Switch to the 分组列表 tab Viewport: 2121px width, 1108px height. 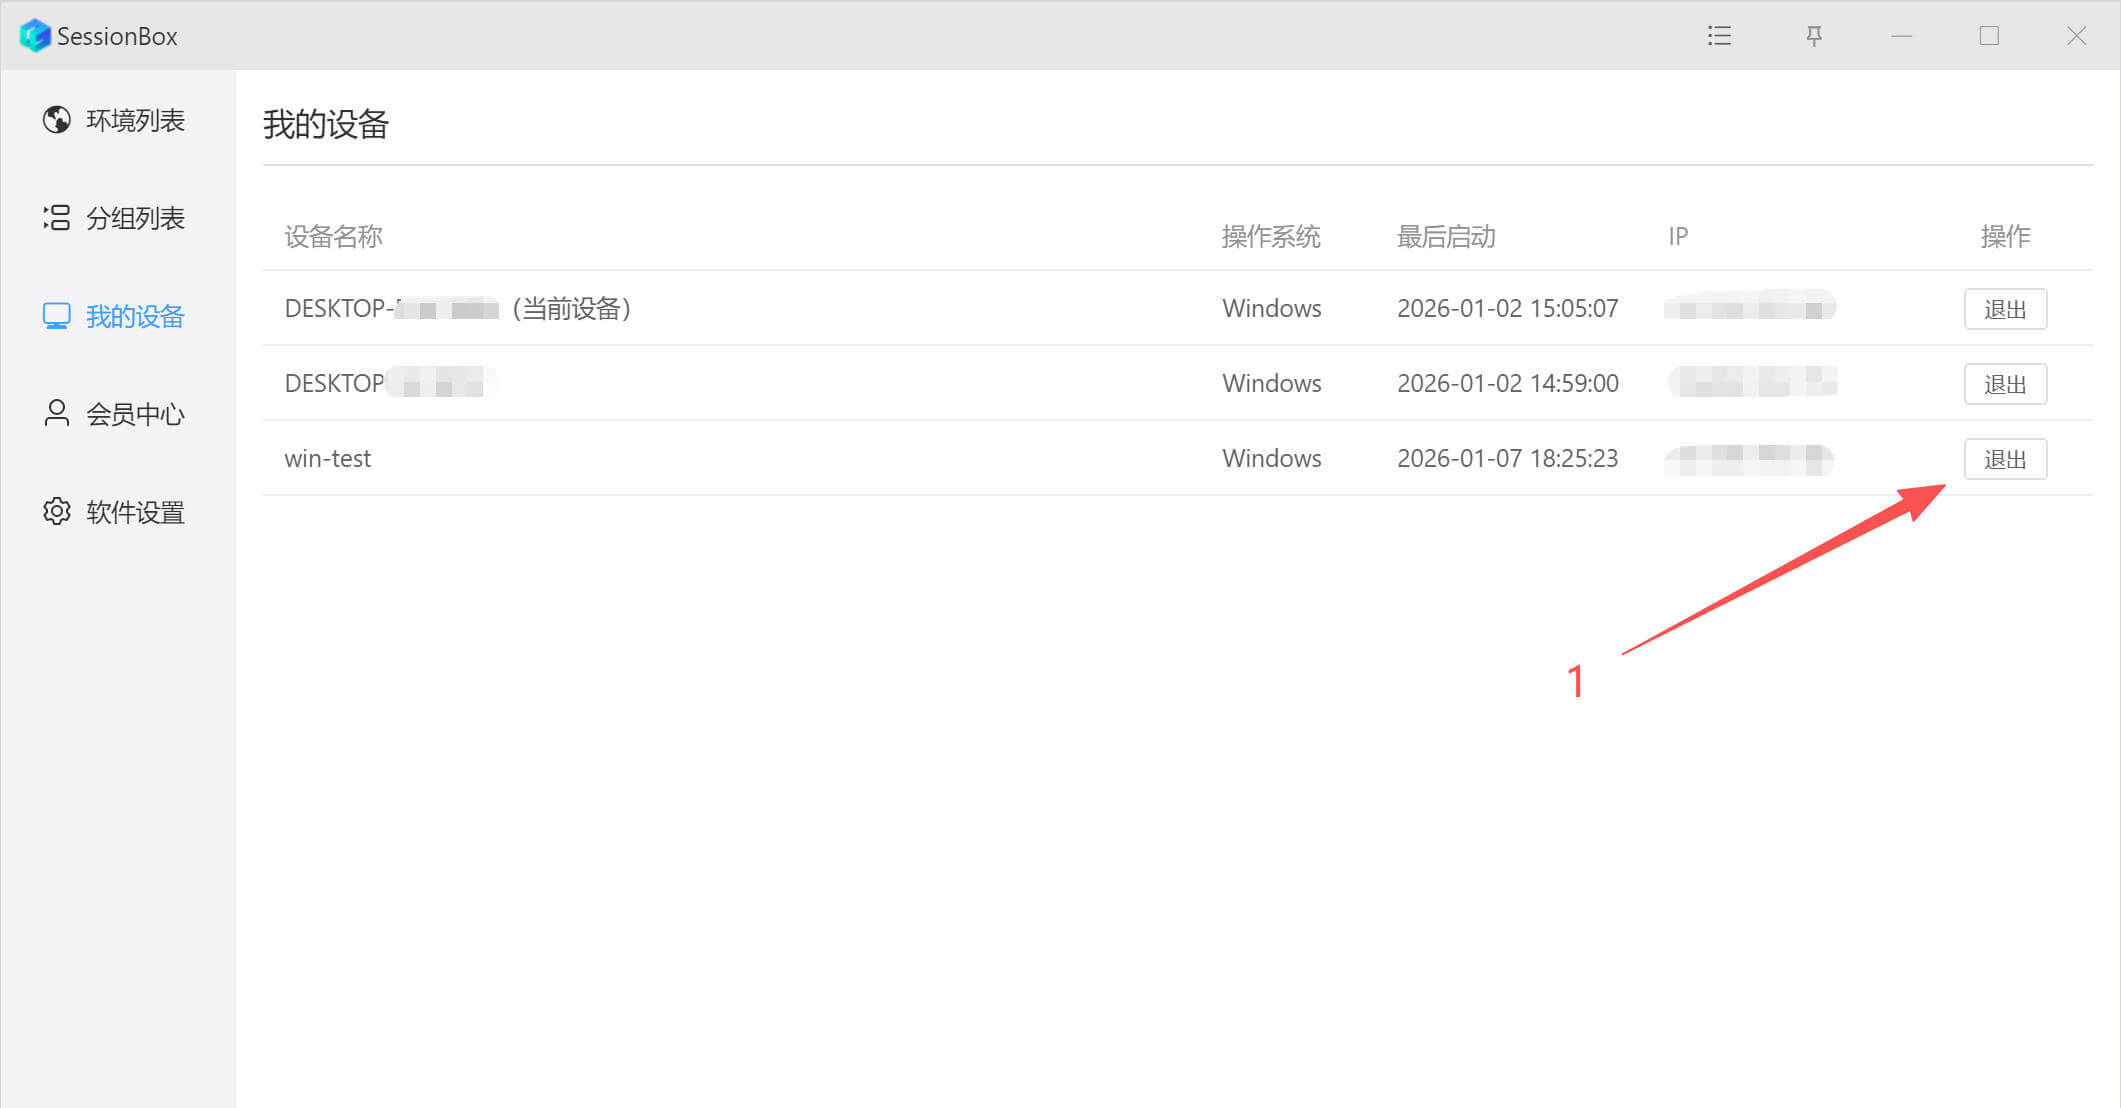click(x=135, y=218)
